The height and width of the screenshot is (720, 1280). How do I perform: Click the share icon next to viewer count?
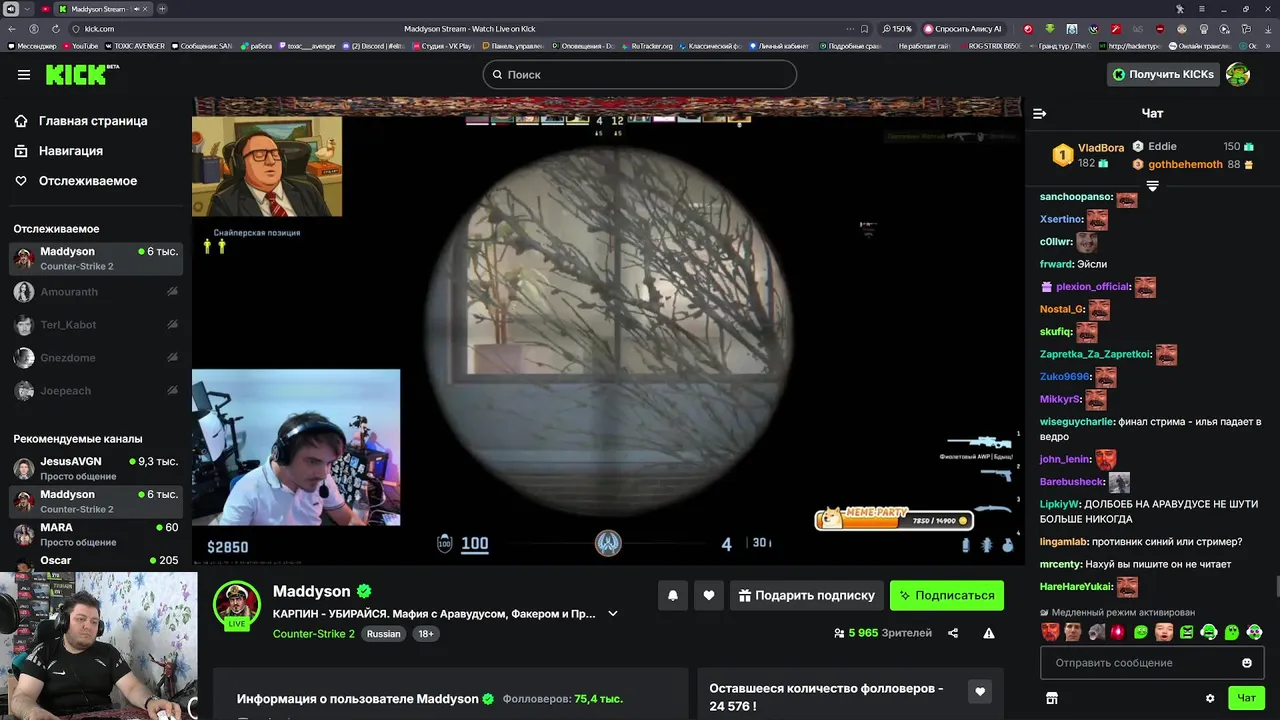tap(953, 633)
